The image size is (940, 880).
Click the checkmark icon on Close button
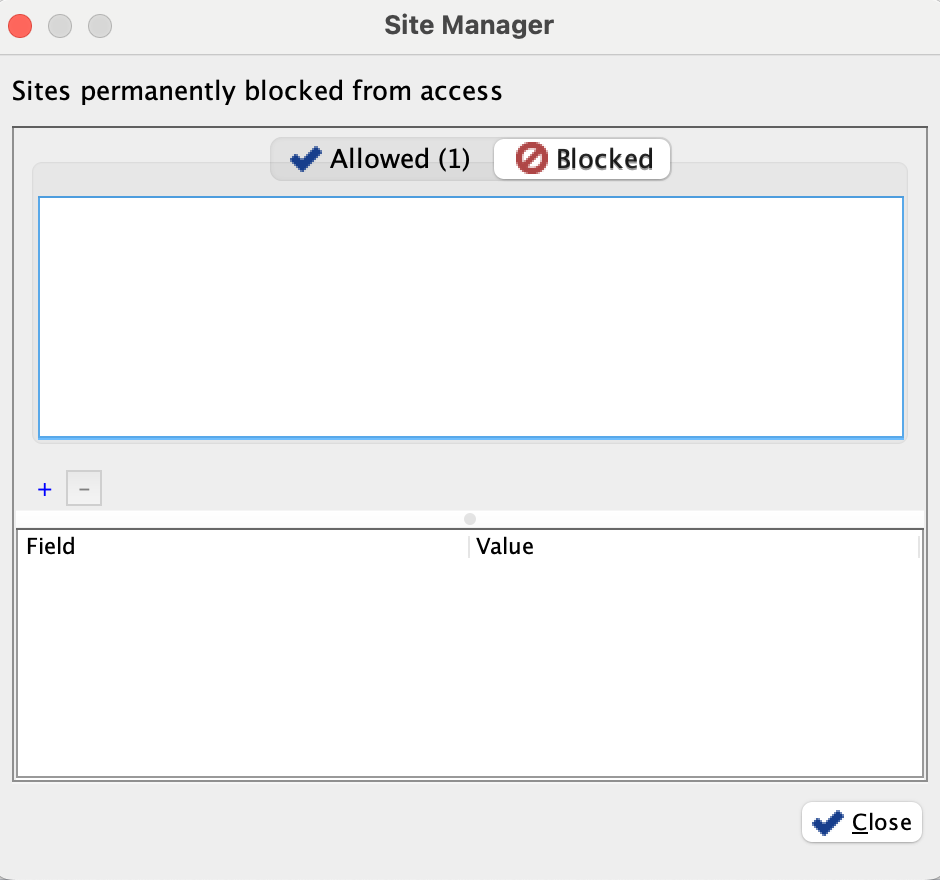click(828, 823)
